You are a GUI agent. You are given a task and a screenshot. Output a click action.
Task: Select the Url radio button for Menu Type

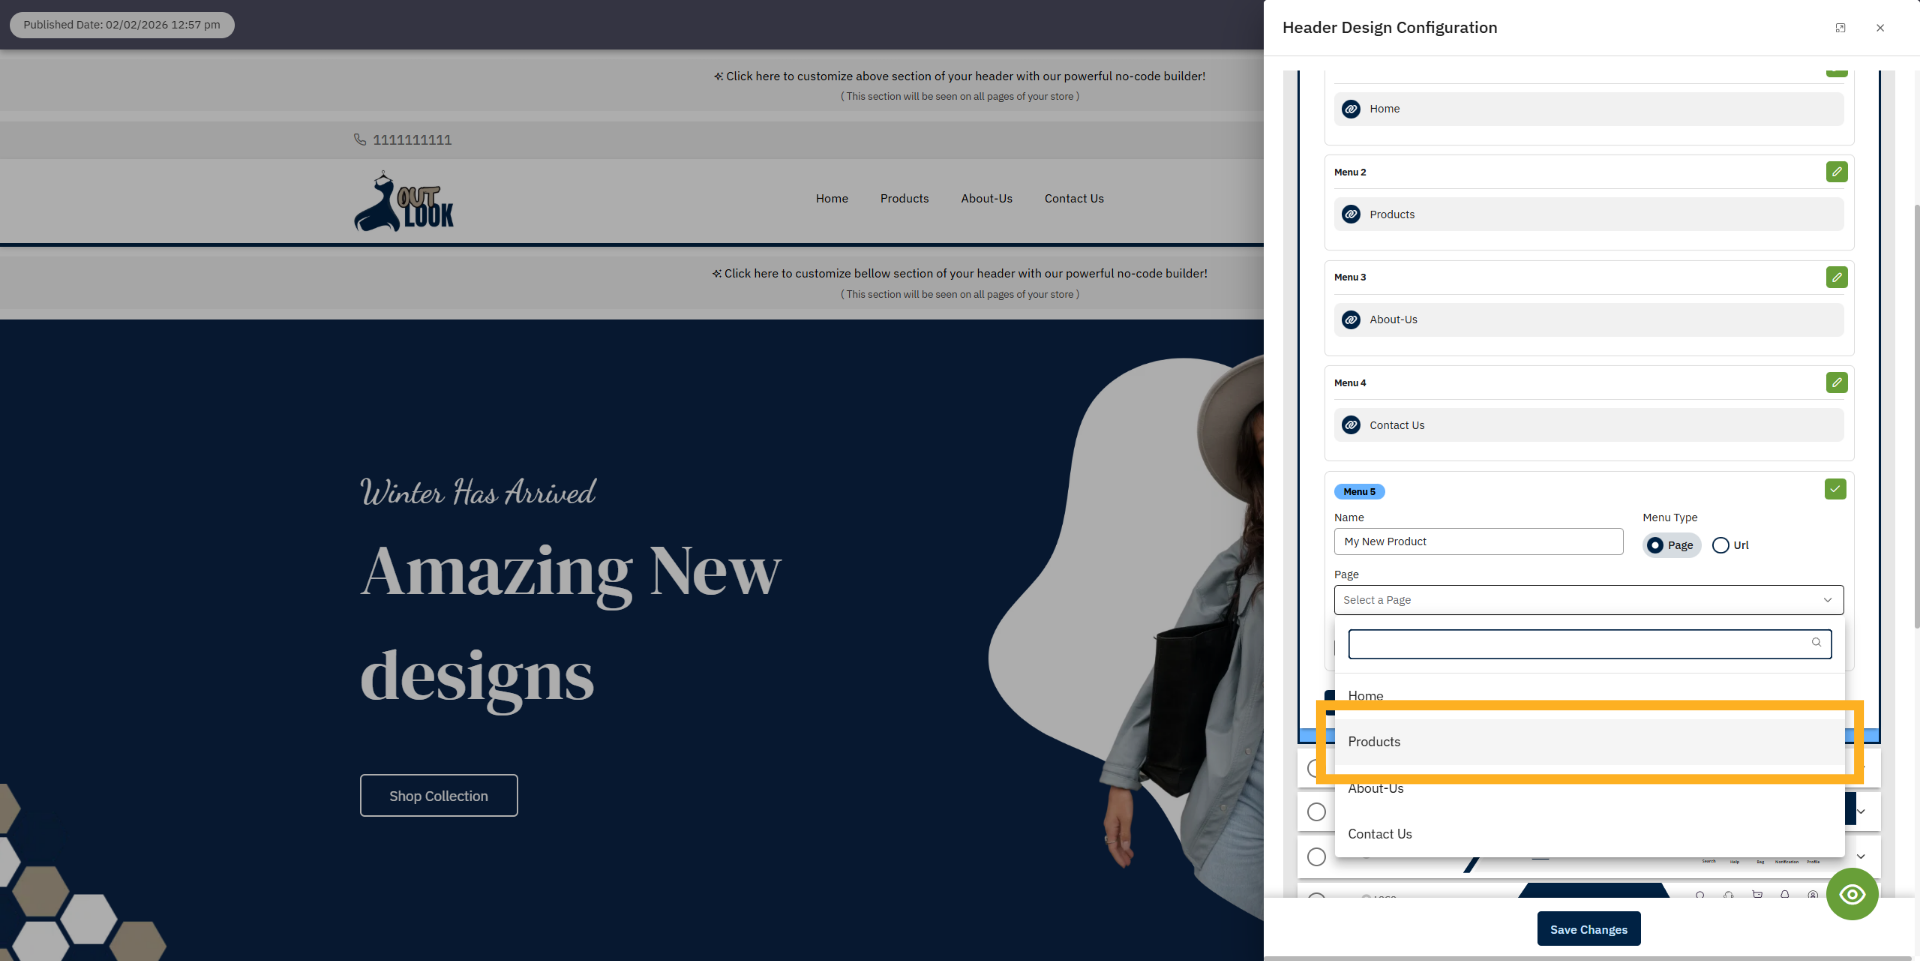(1721, 545)
